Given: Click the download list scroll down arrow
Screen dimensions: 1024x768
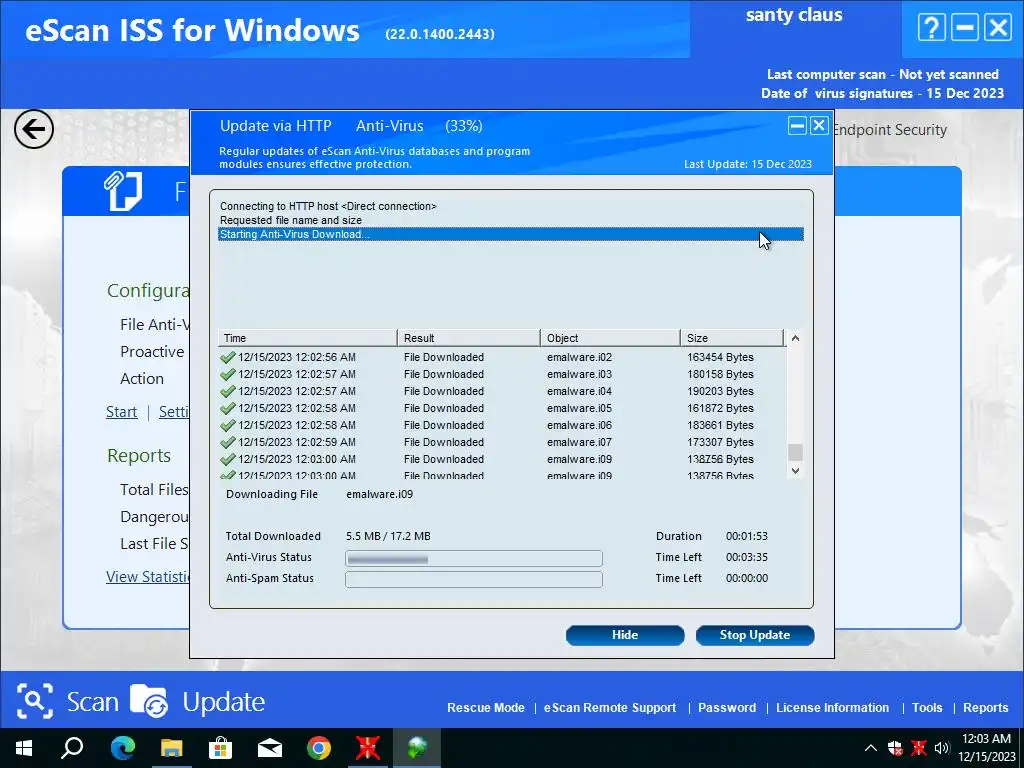Looking at the screenshot, I should coord(795,470).
